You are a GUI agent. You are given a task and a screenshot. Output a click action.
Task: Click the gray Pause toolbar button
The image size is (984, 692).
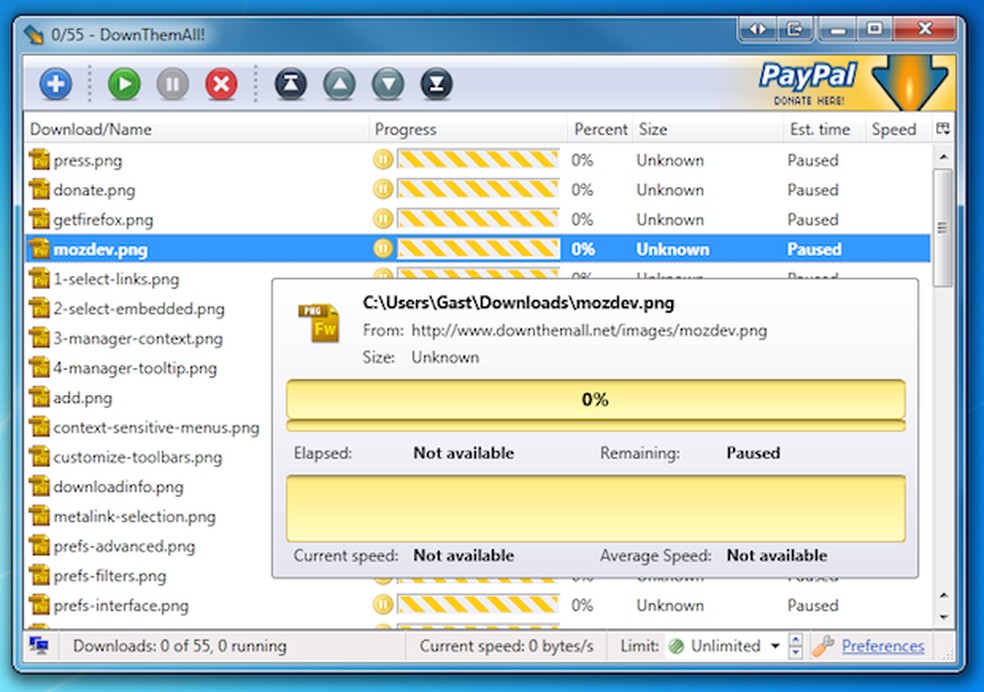click(173, 84)
